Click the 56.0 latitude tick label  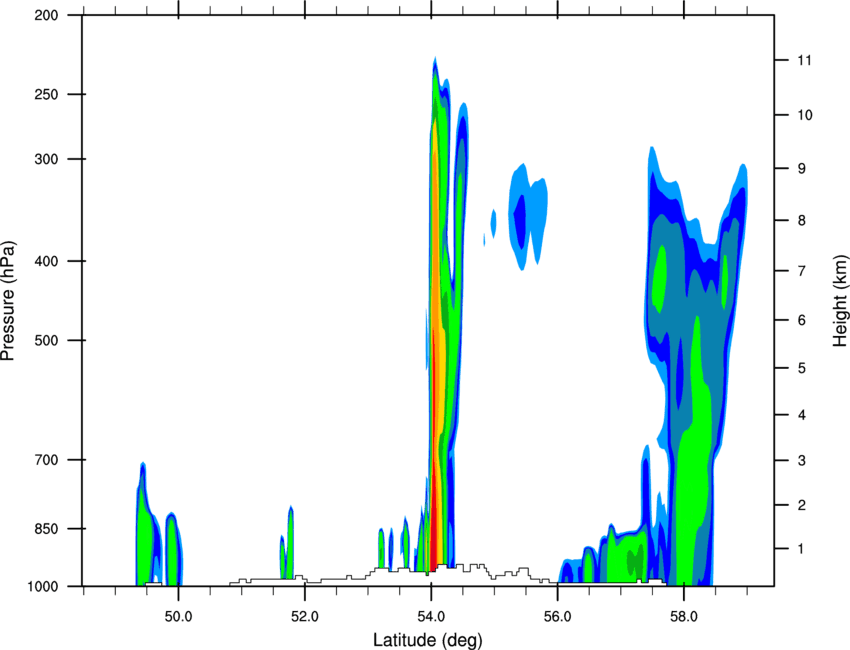coord(558,617)
